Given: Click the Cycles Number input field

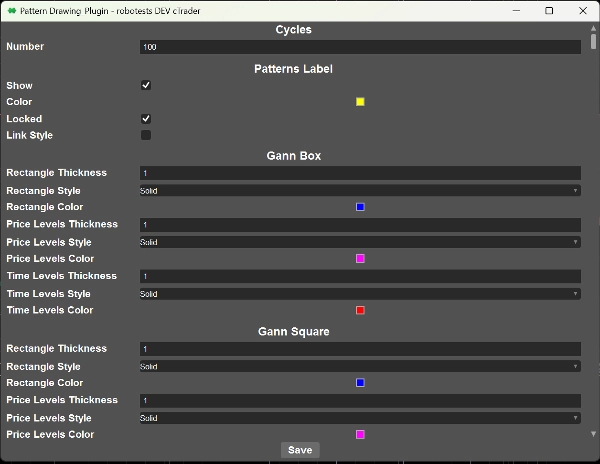Looking at the screenshot, I should [x=360, y=47].
